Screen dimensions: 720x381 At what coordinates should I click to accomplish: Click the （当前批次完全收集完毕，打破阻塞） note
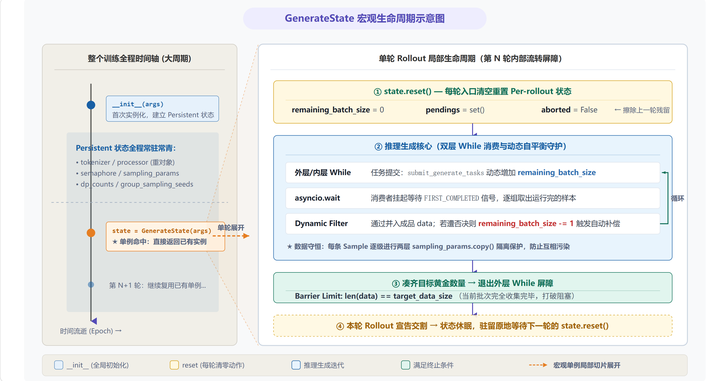(x=516, y=296)
